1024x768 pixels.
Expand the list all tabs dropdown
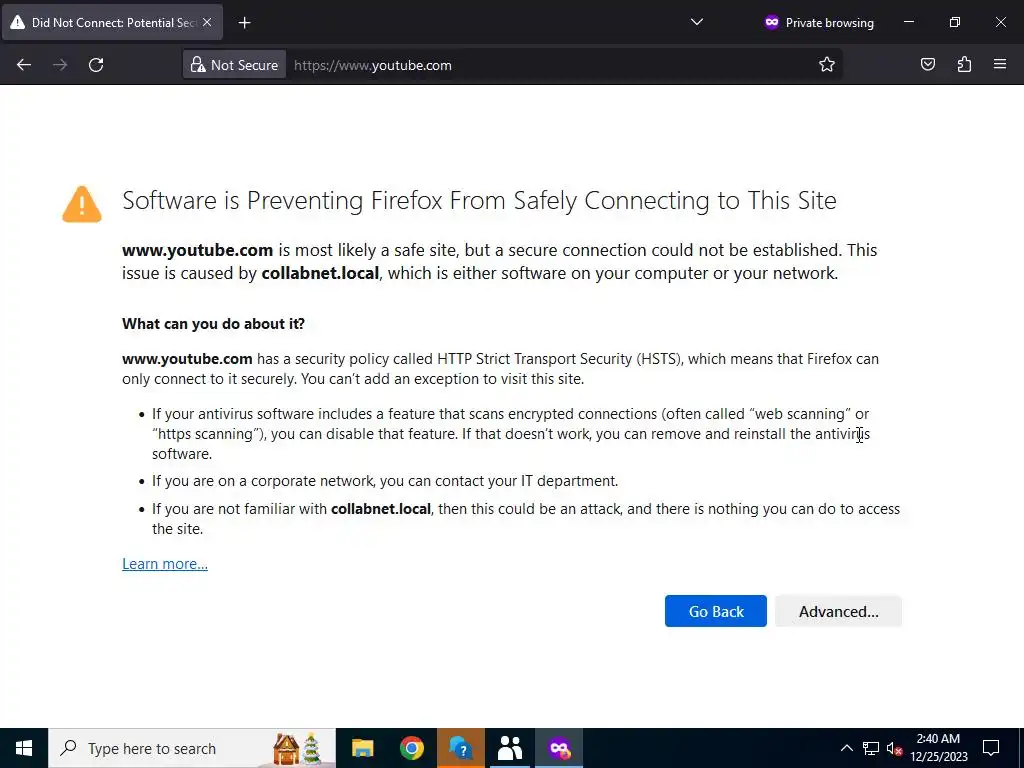coord(697,22)
